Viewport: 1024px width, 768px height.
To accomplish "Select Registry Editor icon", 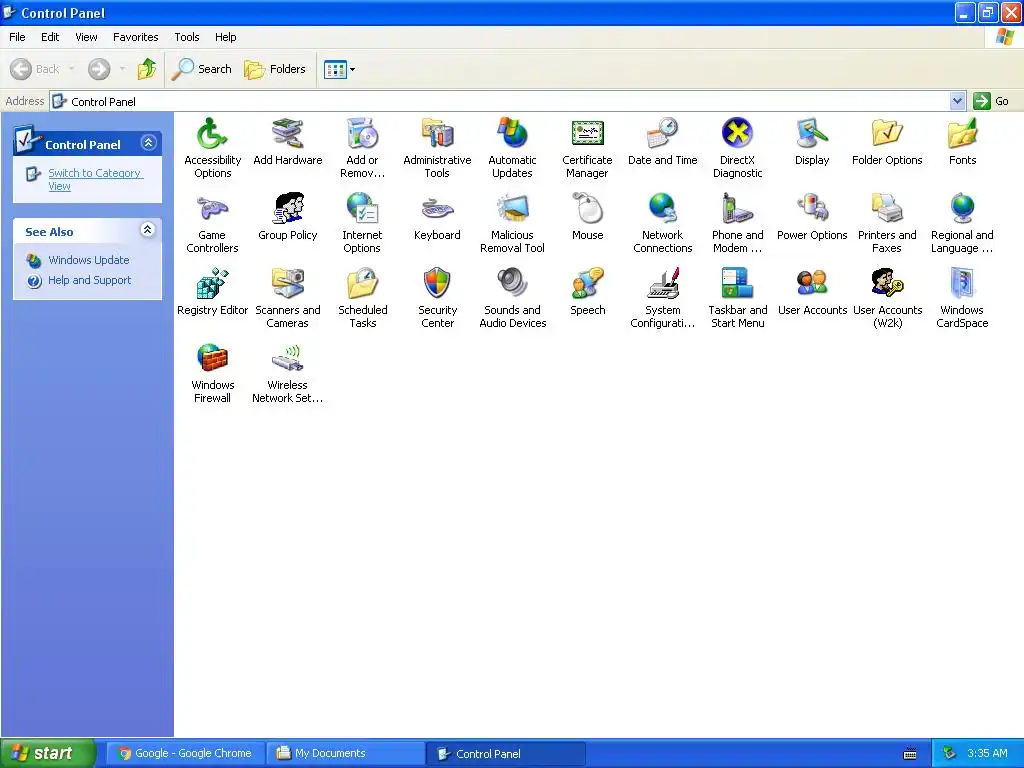I will point(212,285).
